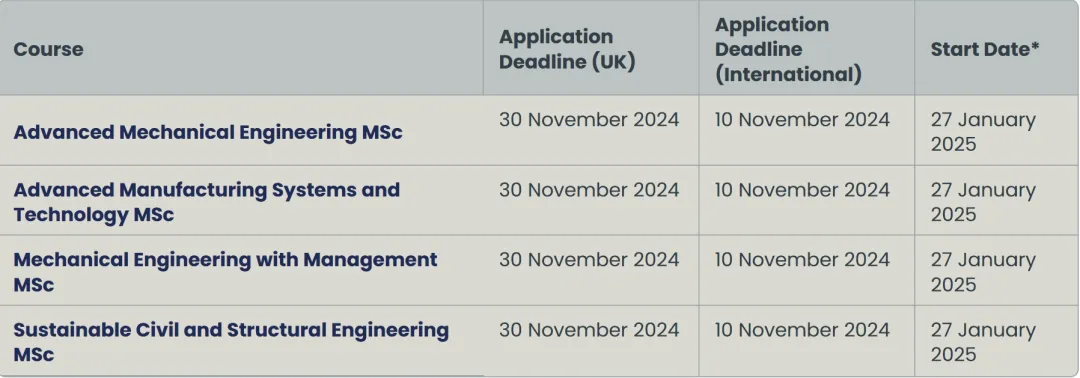This screenshot has width=1080, height=378.
Task: Select start date for Advanced Mechanical Engineering
Action: pyautogui.click(x=984, y=132)
